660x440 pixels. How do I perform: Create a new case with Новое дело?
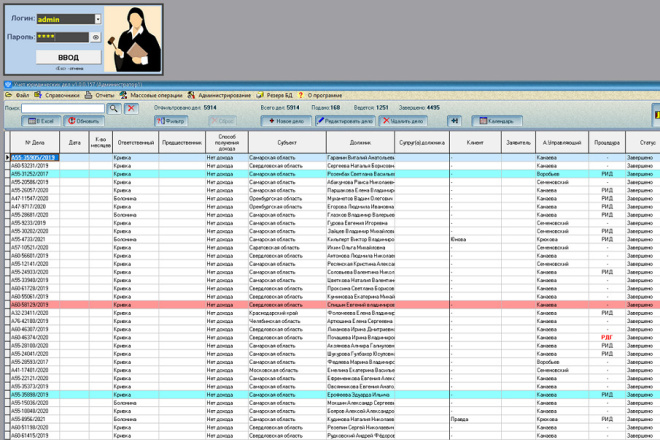click(286, 121)
